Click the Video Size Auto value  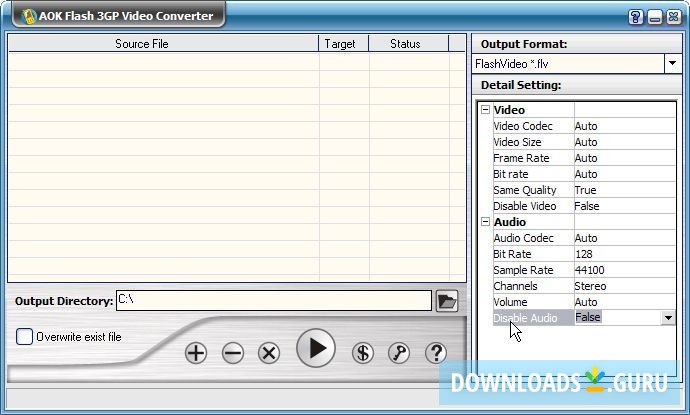tap(586, 142)
